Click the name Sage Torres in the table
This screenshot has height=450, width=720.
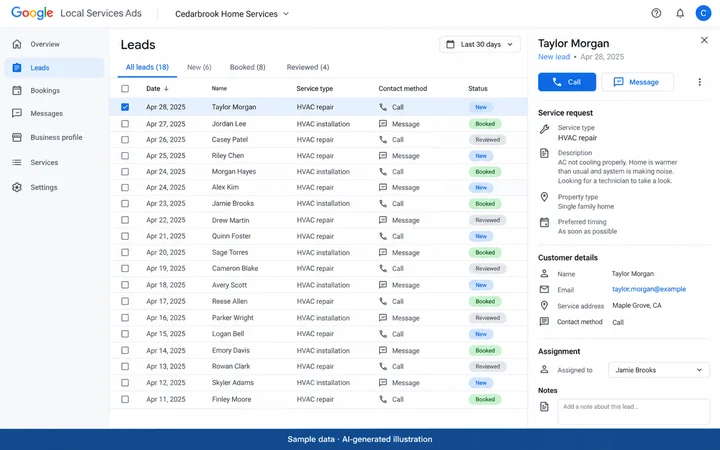[230, 253]
